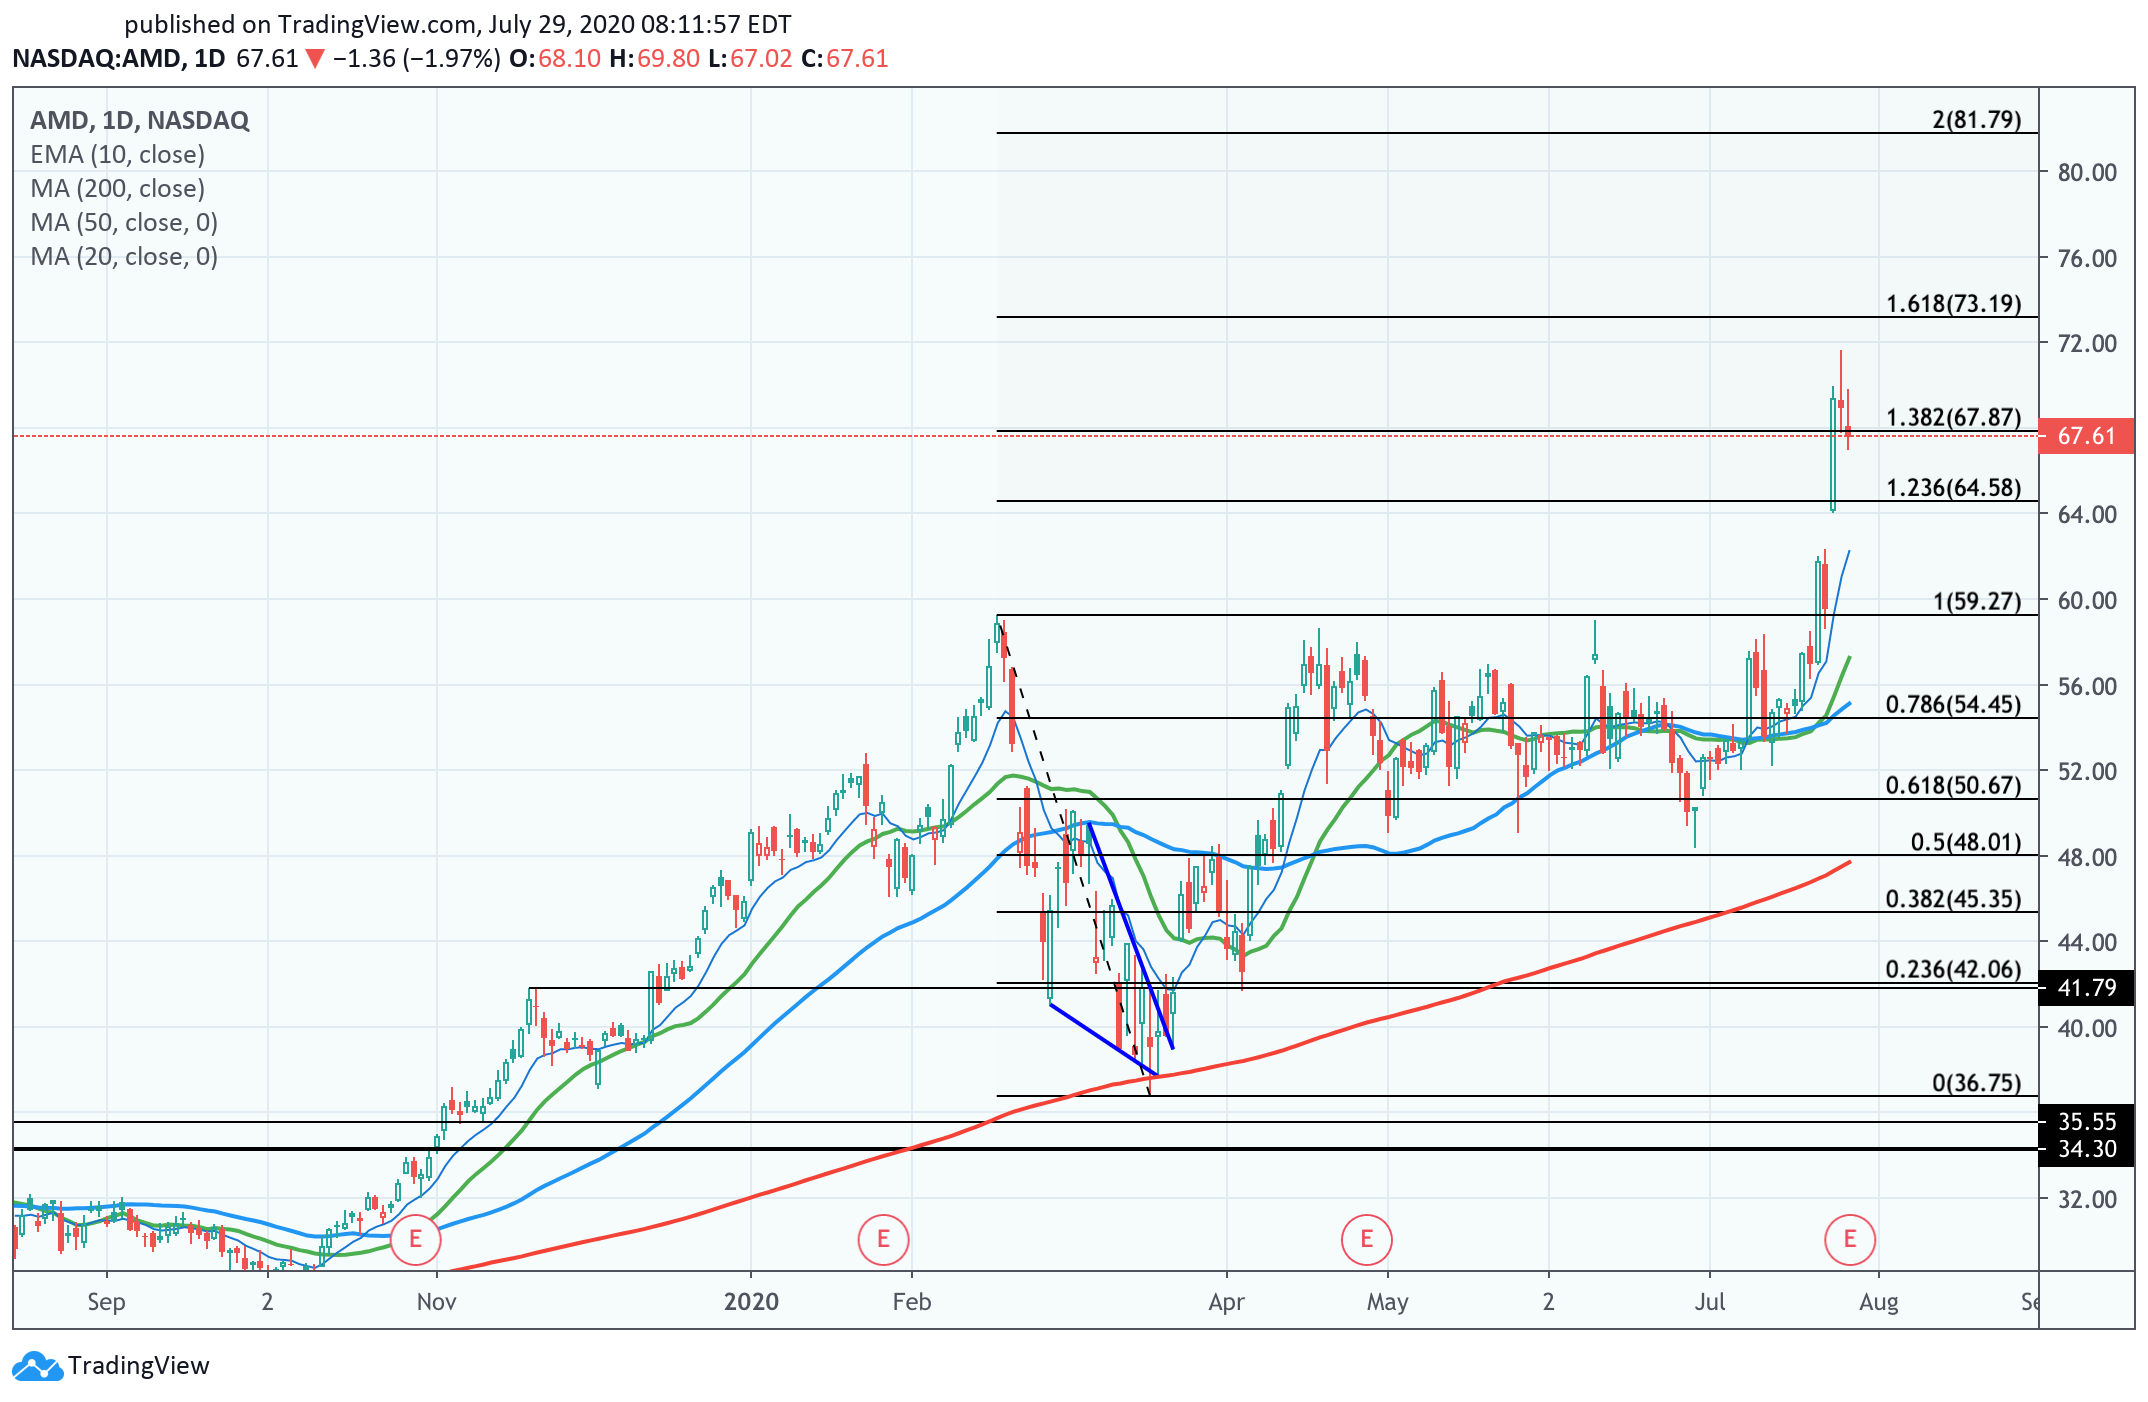Open the TradingView text link at bottom
This screenshot has height=1402, width=2148.
pos(138,1366)
